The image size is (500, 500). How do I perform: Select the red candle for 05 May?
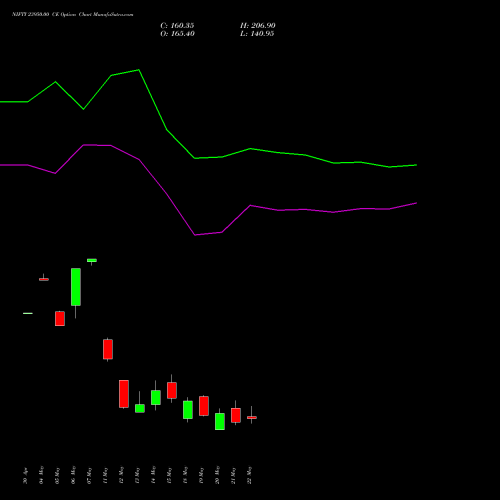pos(60,319)
